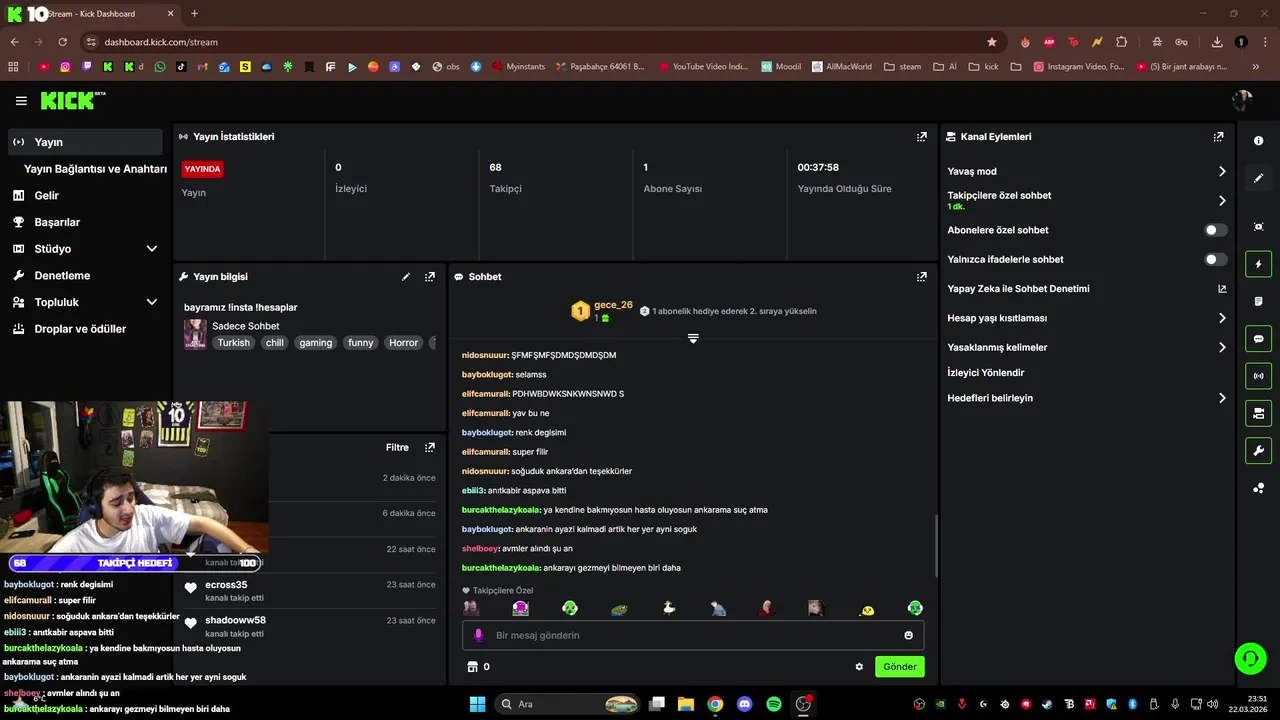Viewport: 1280px width, 720px height.
Task: Select the Pepe frog emote
Action: [619, 608]
